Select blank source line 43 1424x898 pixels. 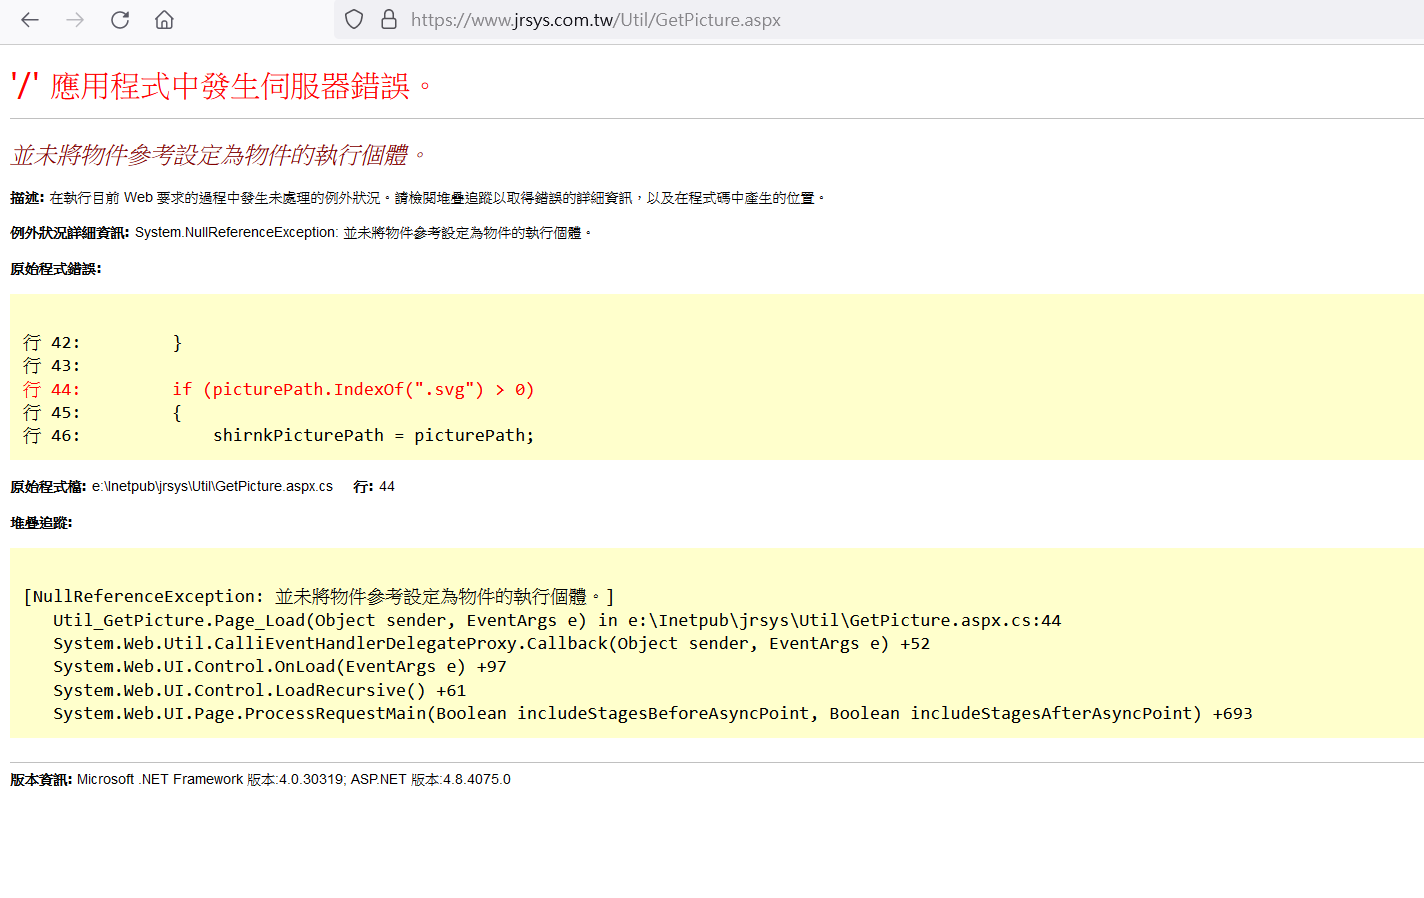click(x=51, y=366)
